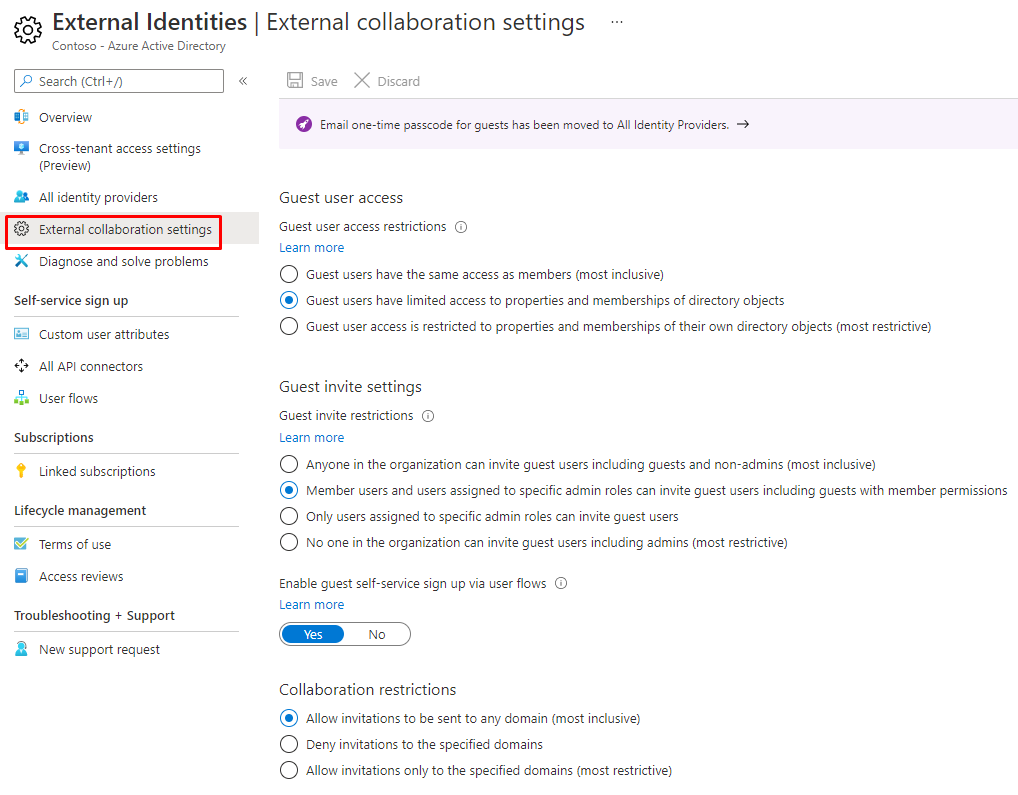
Task: Follow the arrow on the passcode notification banner
Action: tap(742, 125)
